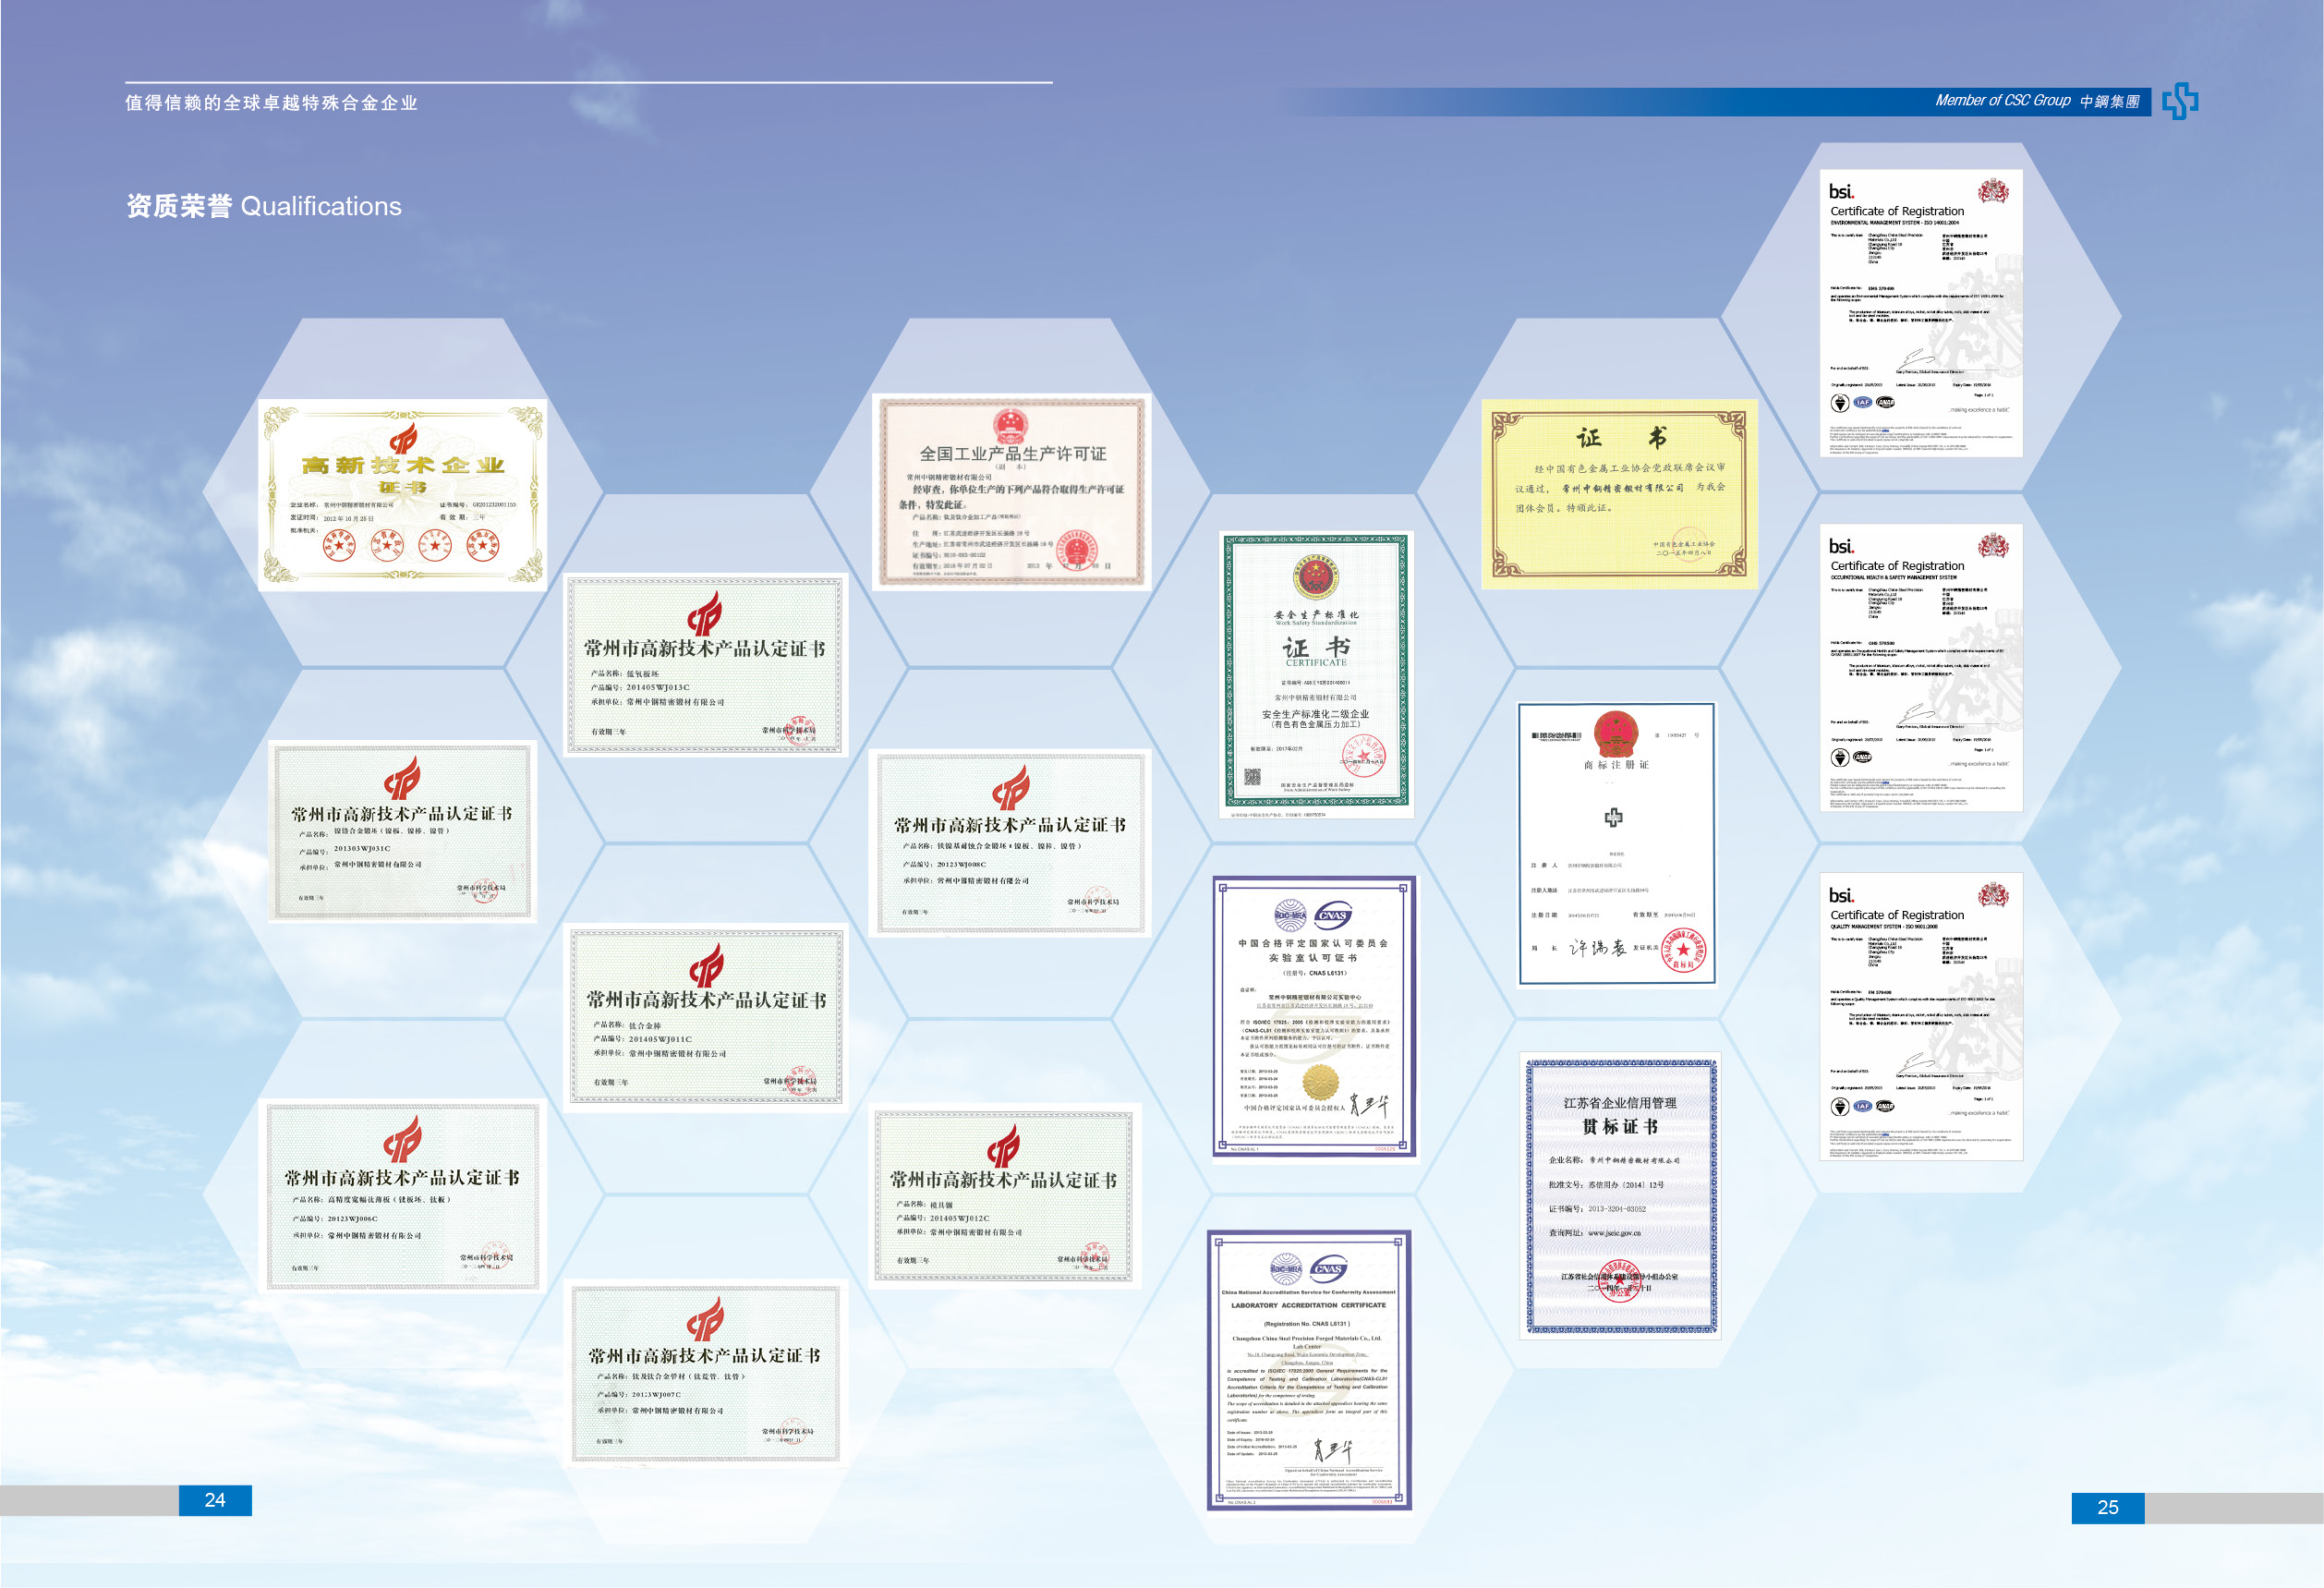Open the 高新技术企业证书 certificate image

pyautogui.click(x=403, y=494)
